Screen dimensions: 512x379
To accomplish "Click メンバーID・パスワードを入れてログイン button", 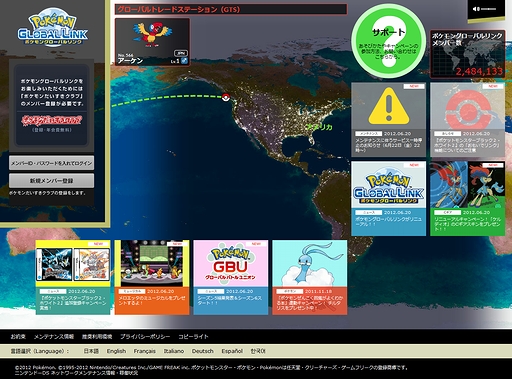I will click(51, 163).
